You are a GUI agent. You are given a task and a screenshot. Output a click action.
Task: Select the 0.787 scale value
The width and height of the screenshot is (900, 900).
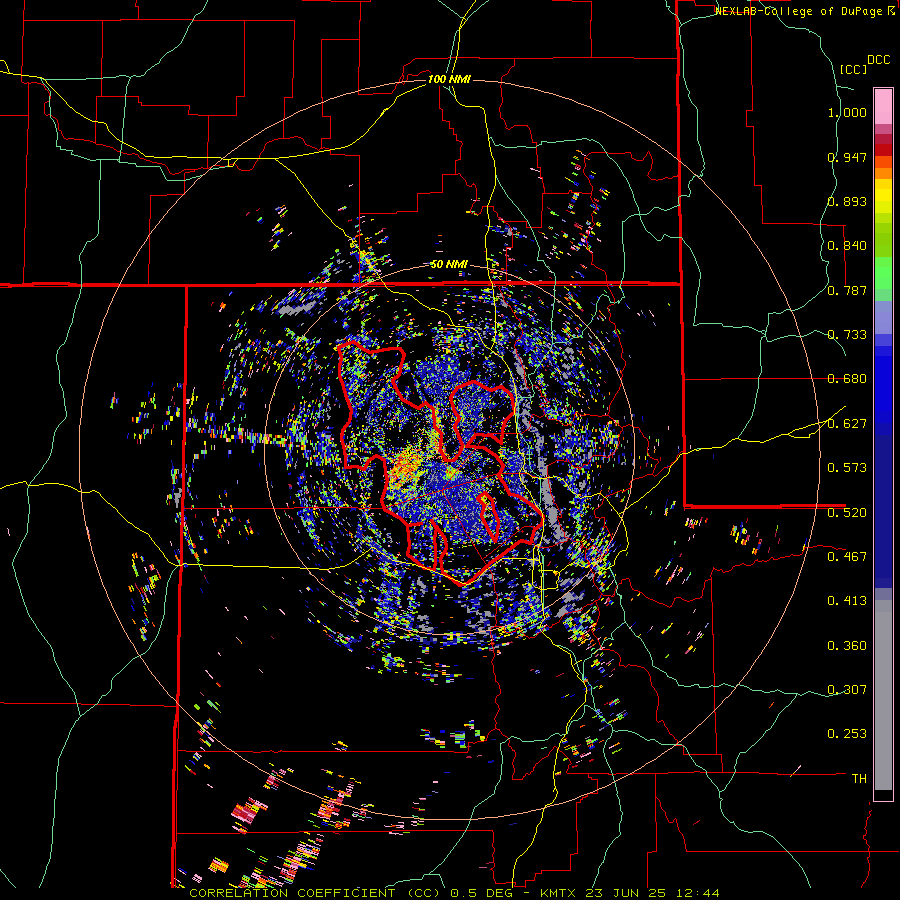point(847,290)
